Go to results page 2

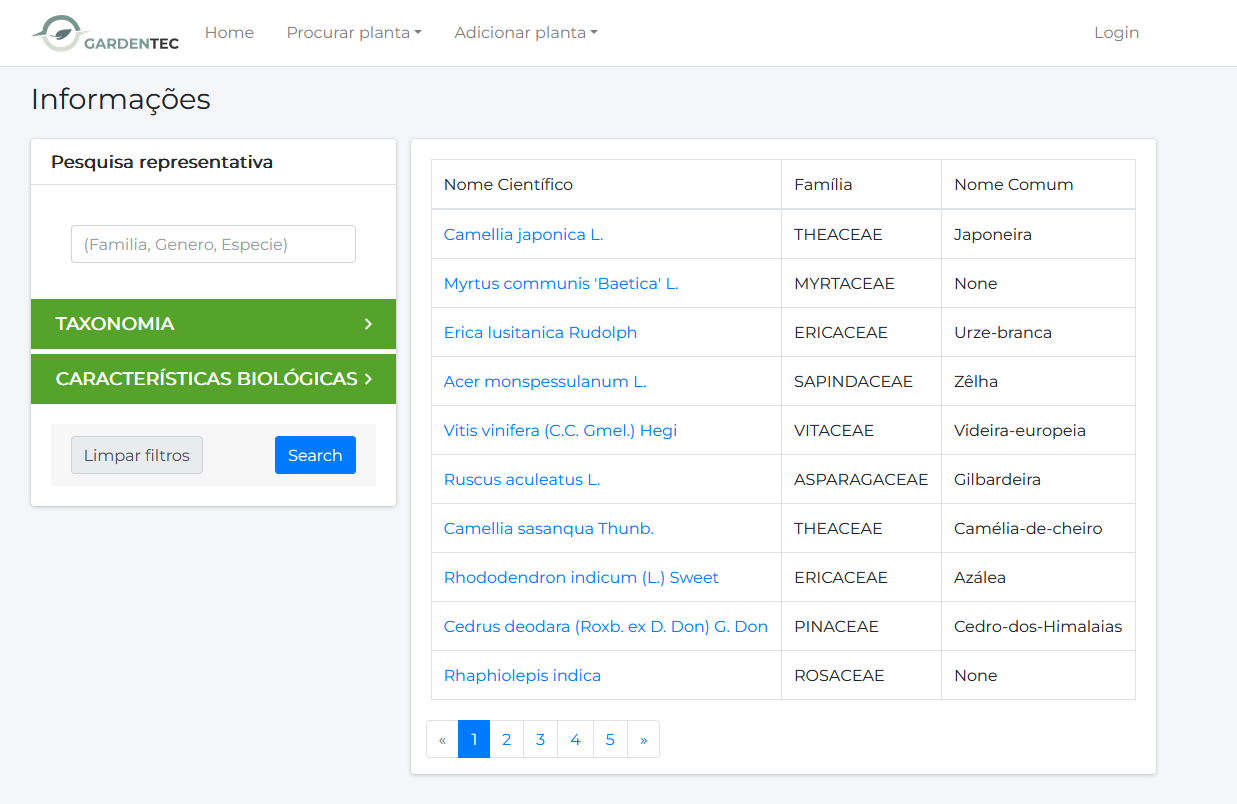click(507, 740)
